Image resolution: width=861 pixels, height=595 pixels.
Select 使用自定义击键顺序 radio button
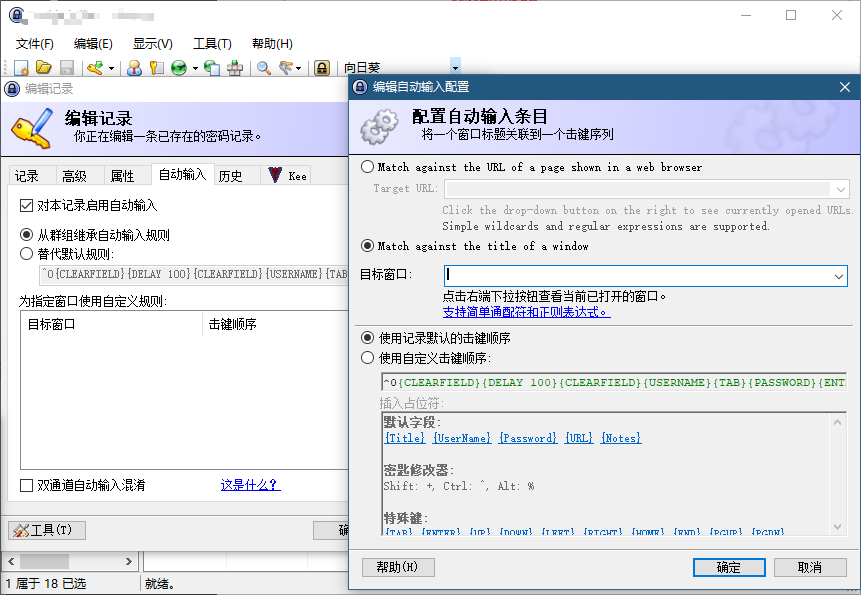click(367, 358)
